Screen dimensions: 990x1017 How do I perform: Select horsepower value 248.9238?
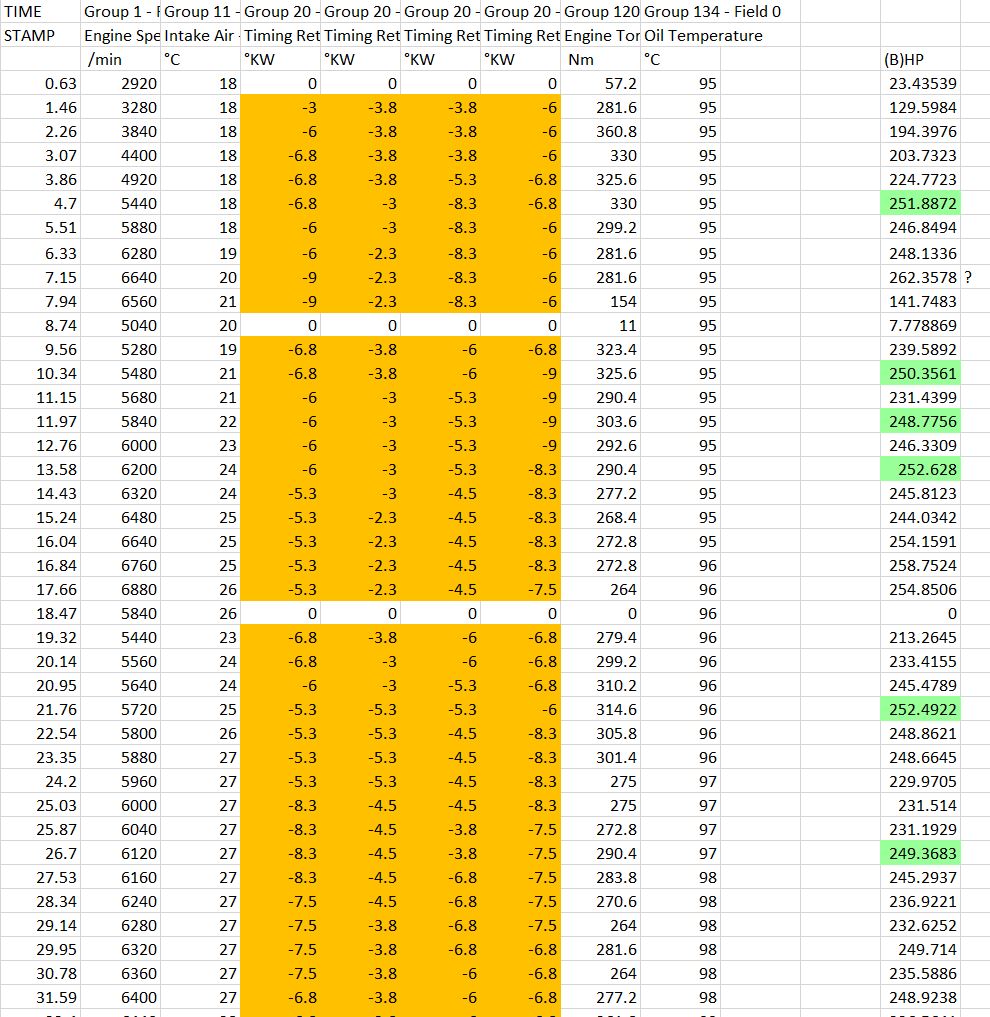pyautogui.click(x=920, y=998)
